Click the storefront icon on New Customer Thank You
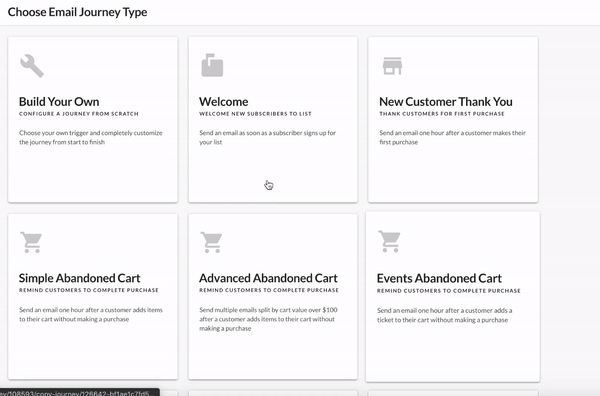The image size is (600, 396). [392, 66]
